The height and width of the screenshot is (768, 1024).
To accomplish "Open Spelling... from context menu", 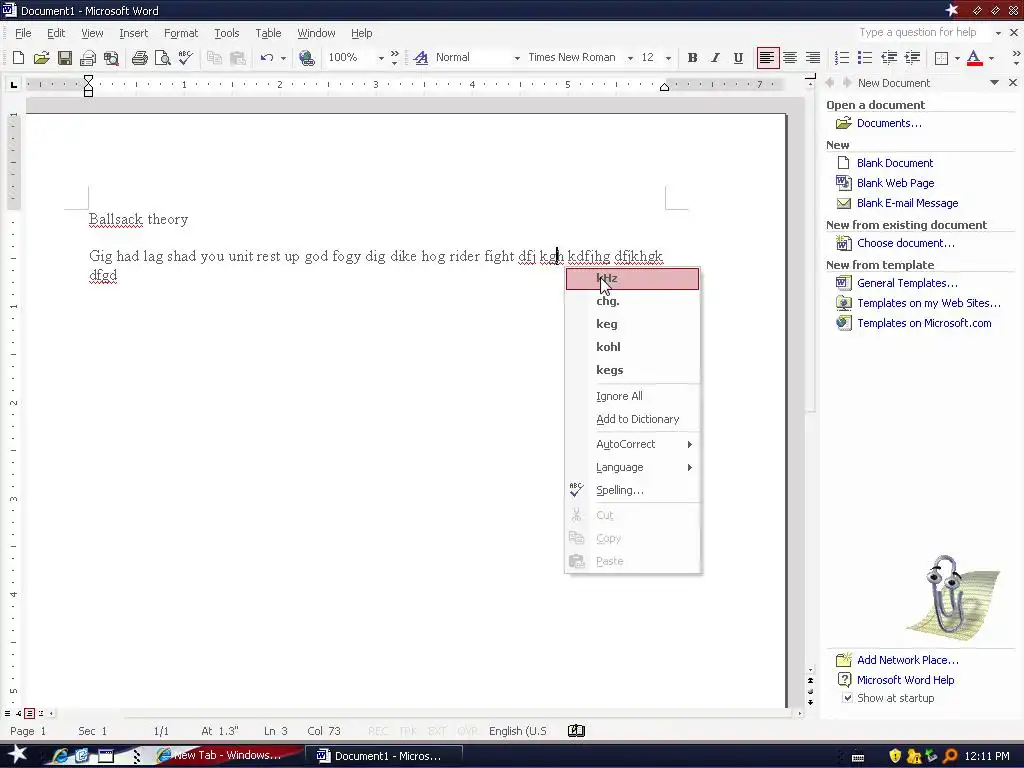I will tap(632, 490).
